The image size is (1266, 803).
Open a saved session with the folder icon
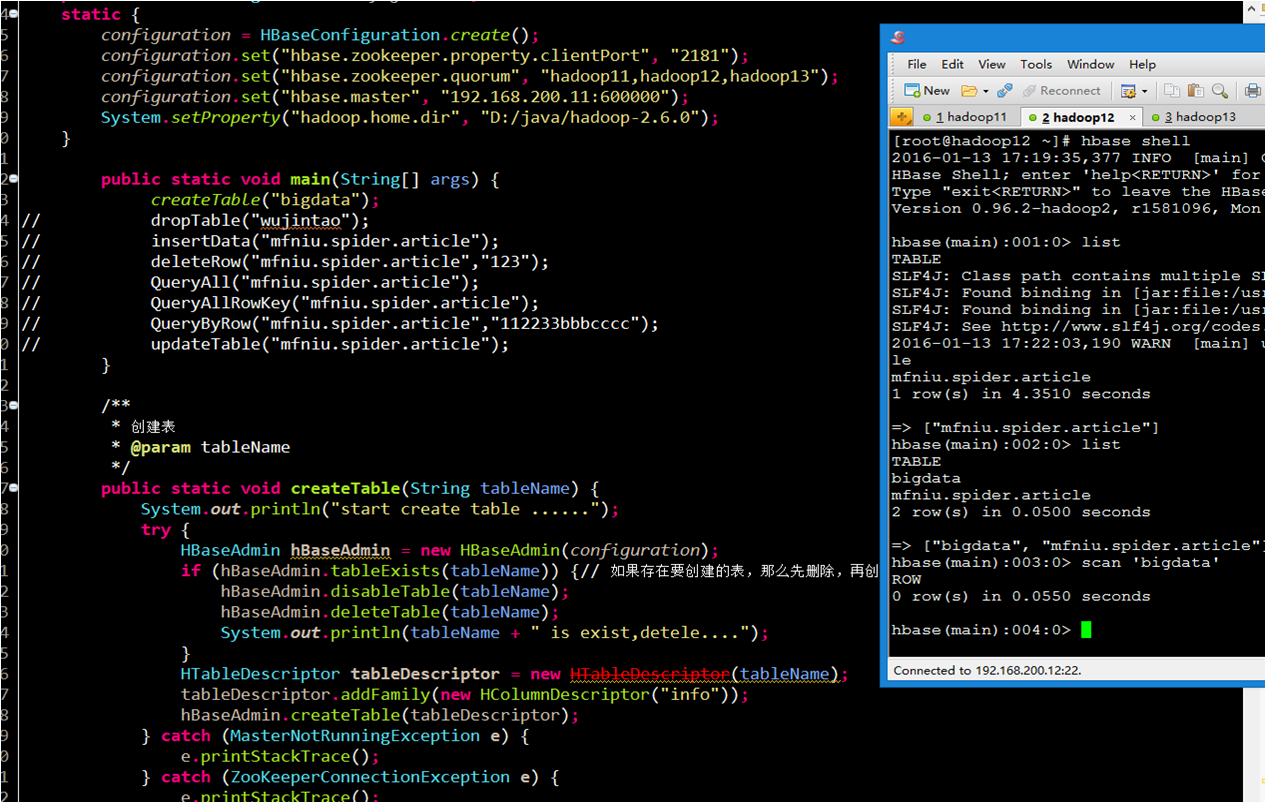[968, 90]
